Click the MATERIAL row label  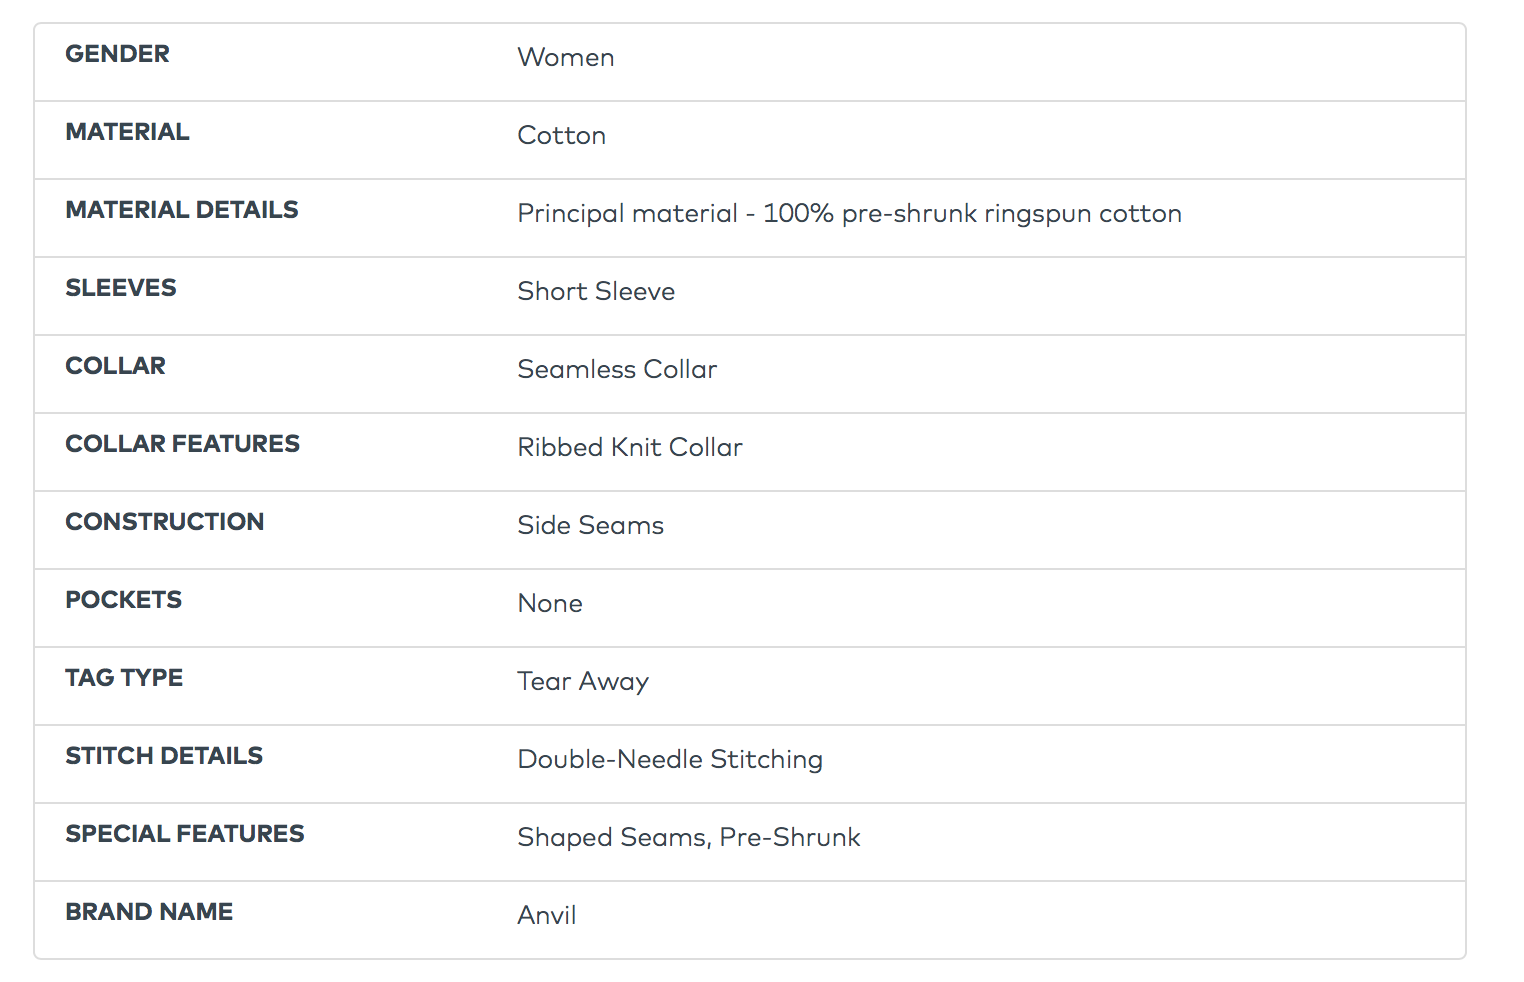click(127, 132)
